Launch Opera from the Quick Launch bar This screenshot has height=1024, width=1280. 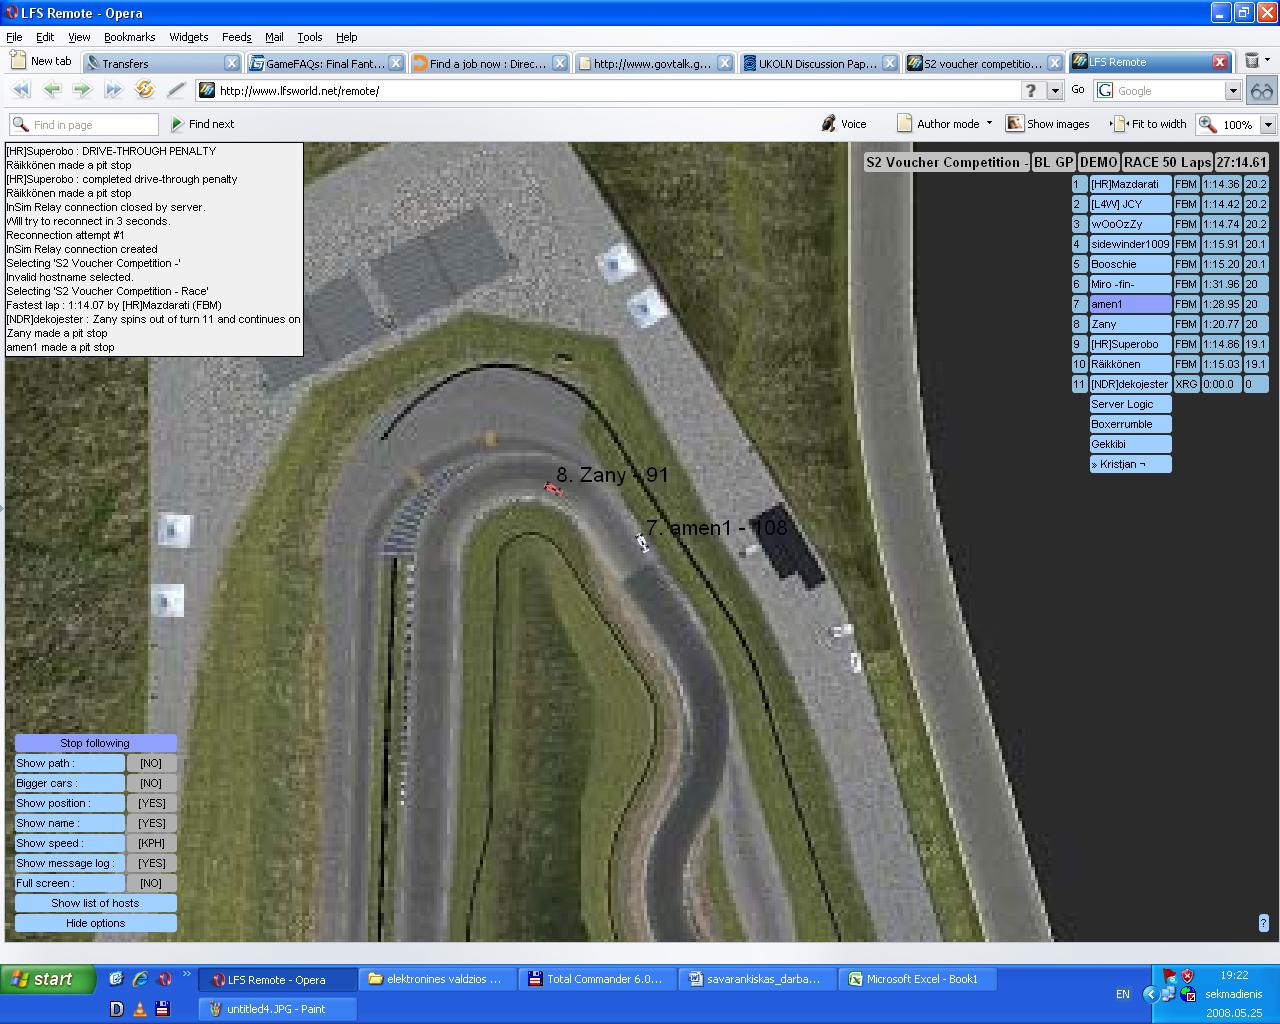click(x=165, y=979)
